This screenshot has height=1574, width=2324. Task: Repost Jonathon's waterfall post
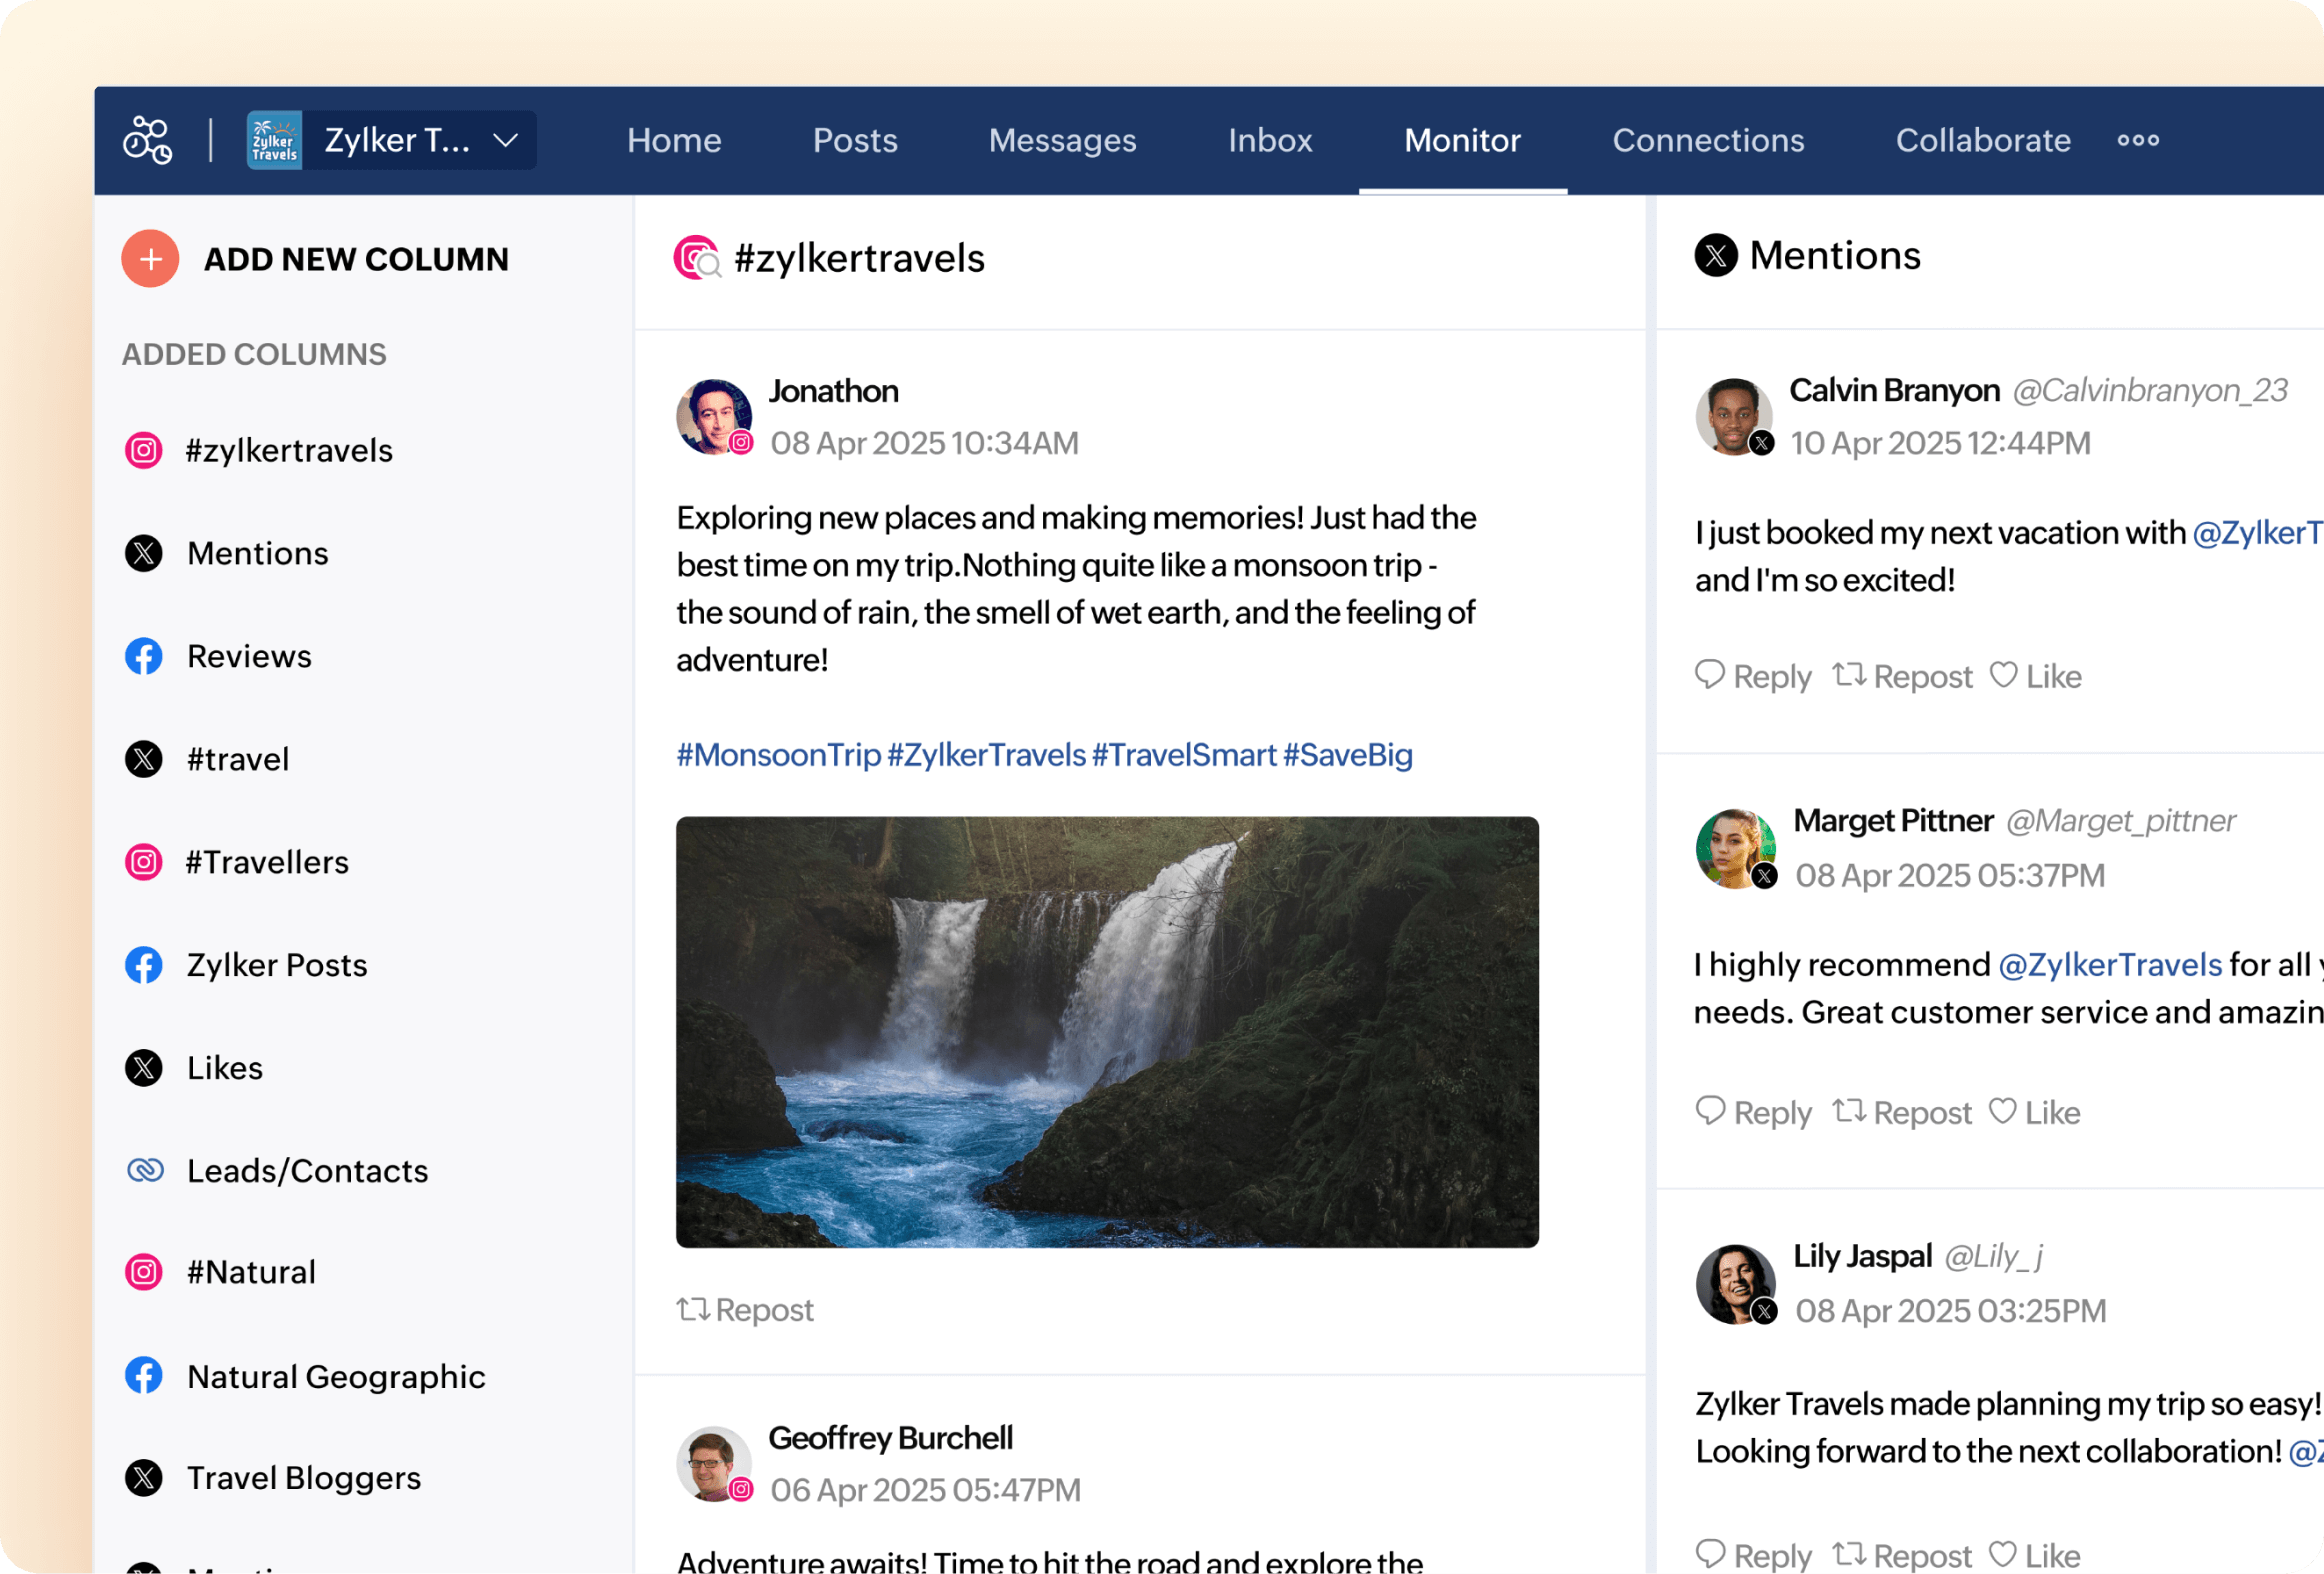coord(745,1309)
